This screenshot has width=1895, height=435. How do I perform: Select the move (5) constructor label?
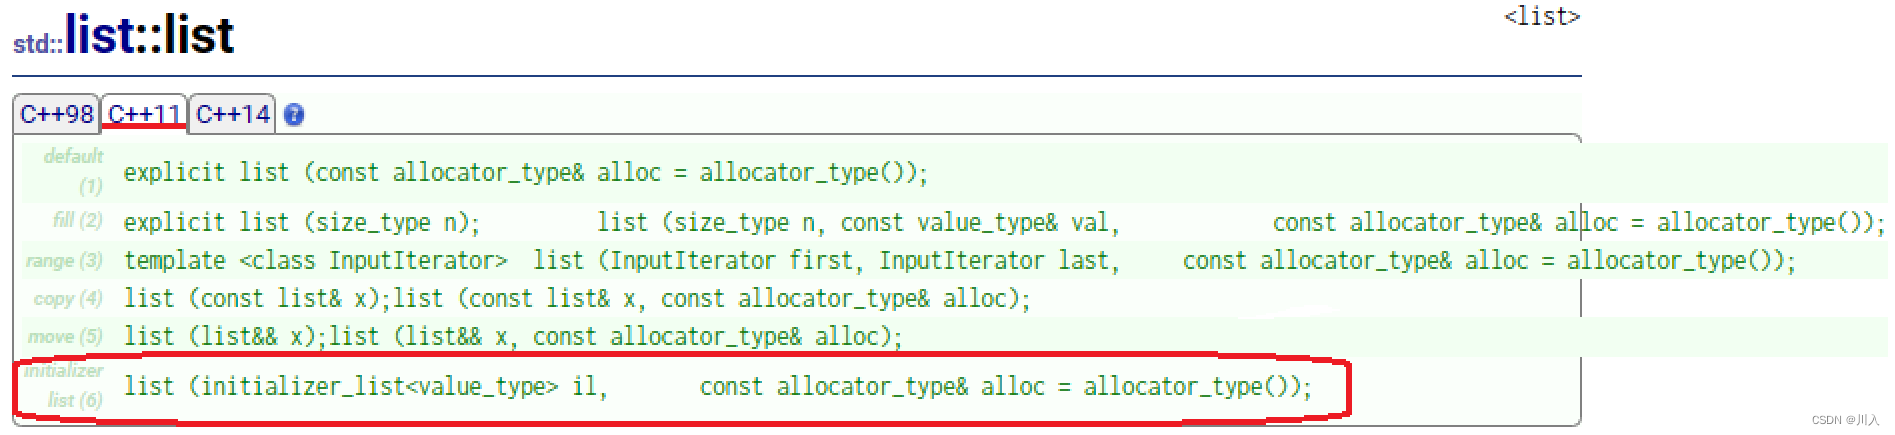[x=65, y=336]
